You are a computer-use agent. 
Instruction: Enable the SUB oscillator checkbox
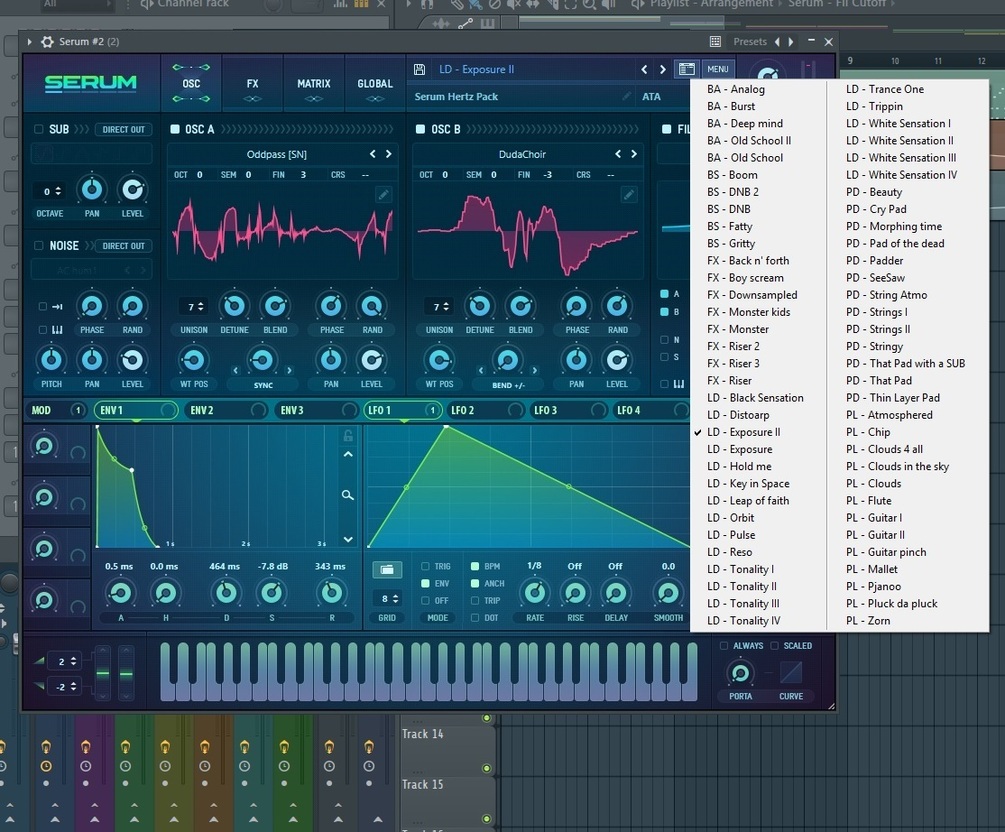[38, 129]
